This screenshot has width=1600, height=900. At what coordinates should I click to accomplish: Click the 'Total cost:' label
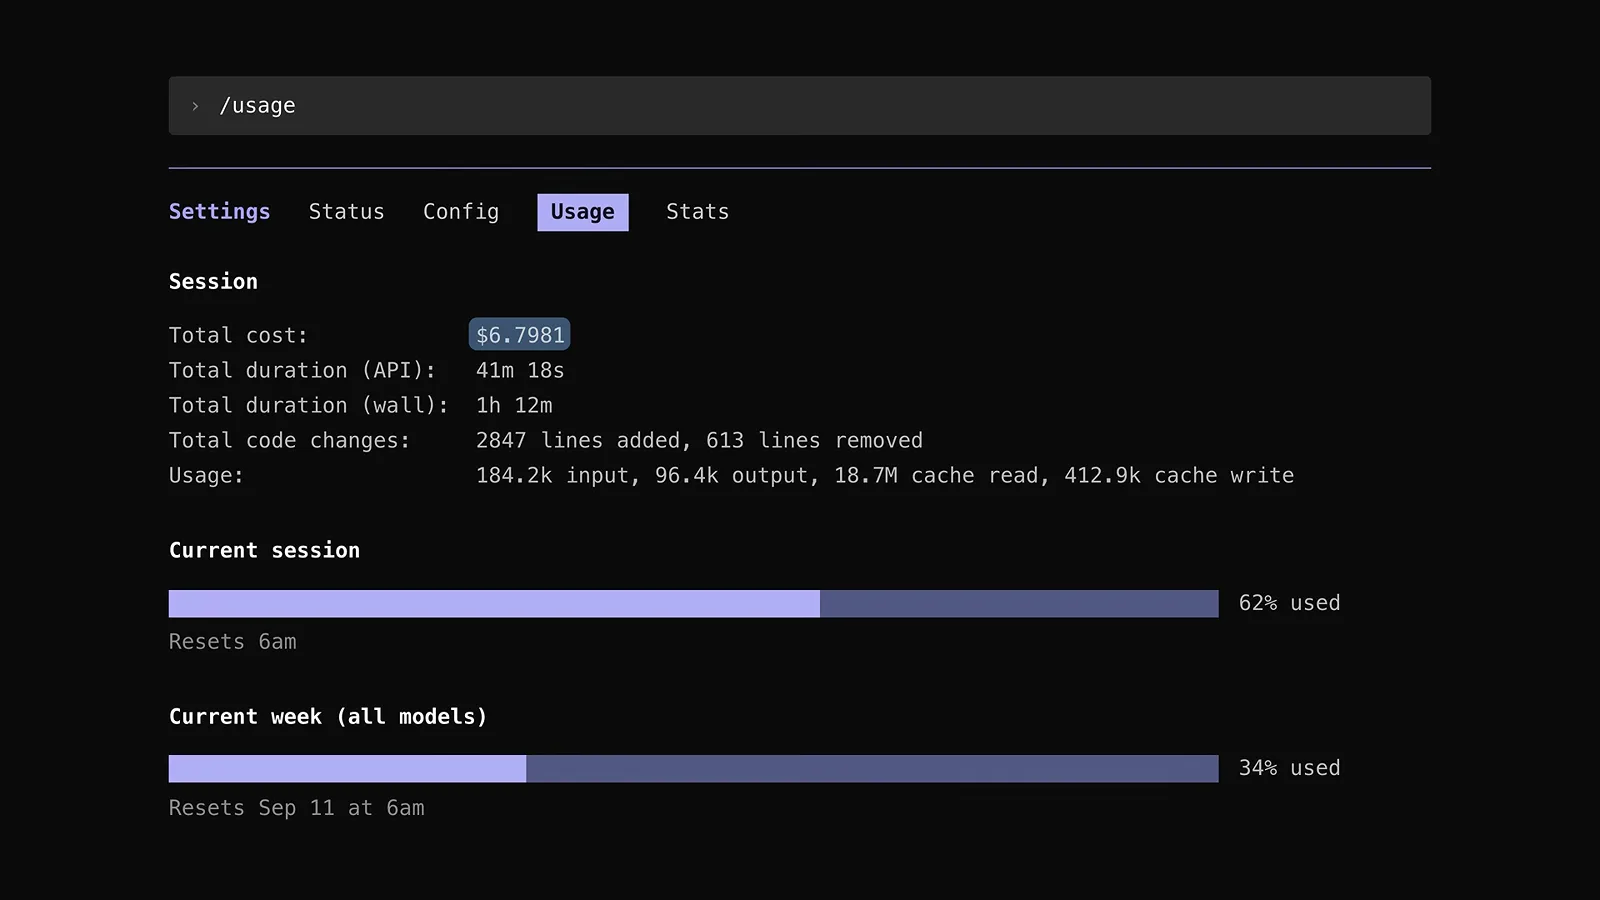(238, 335)
